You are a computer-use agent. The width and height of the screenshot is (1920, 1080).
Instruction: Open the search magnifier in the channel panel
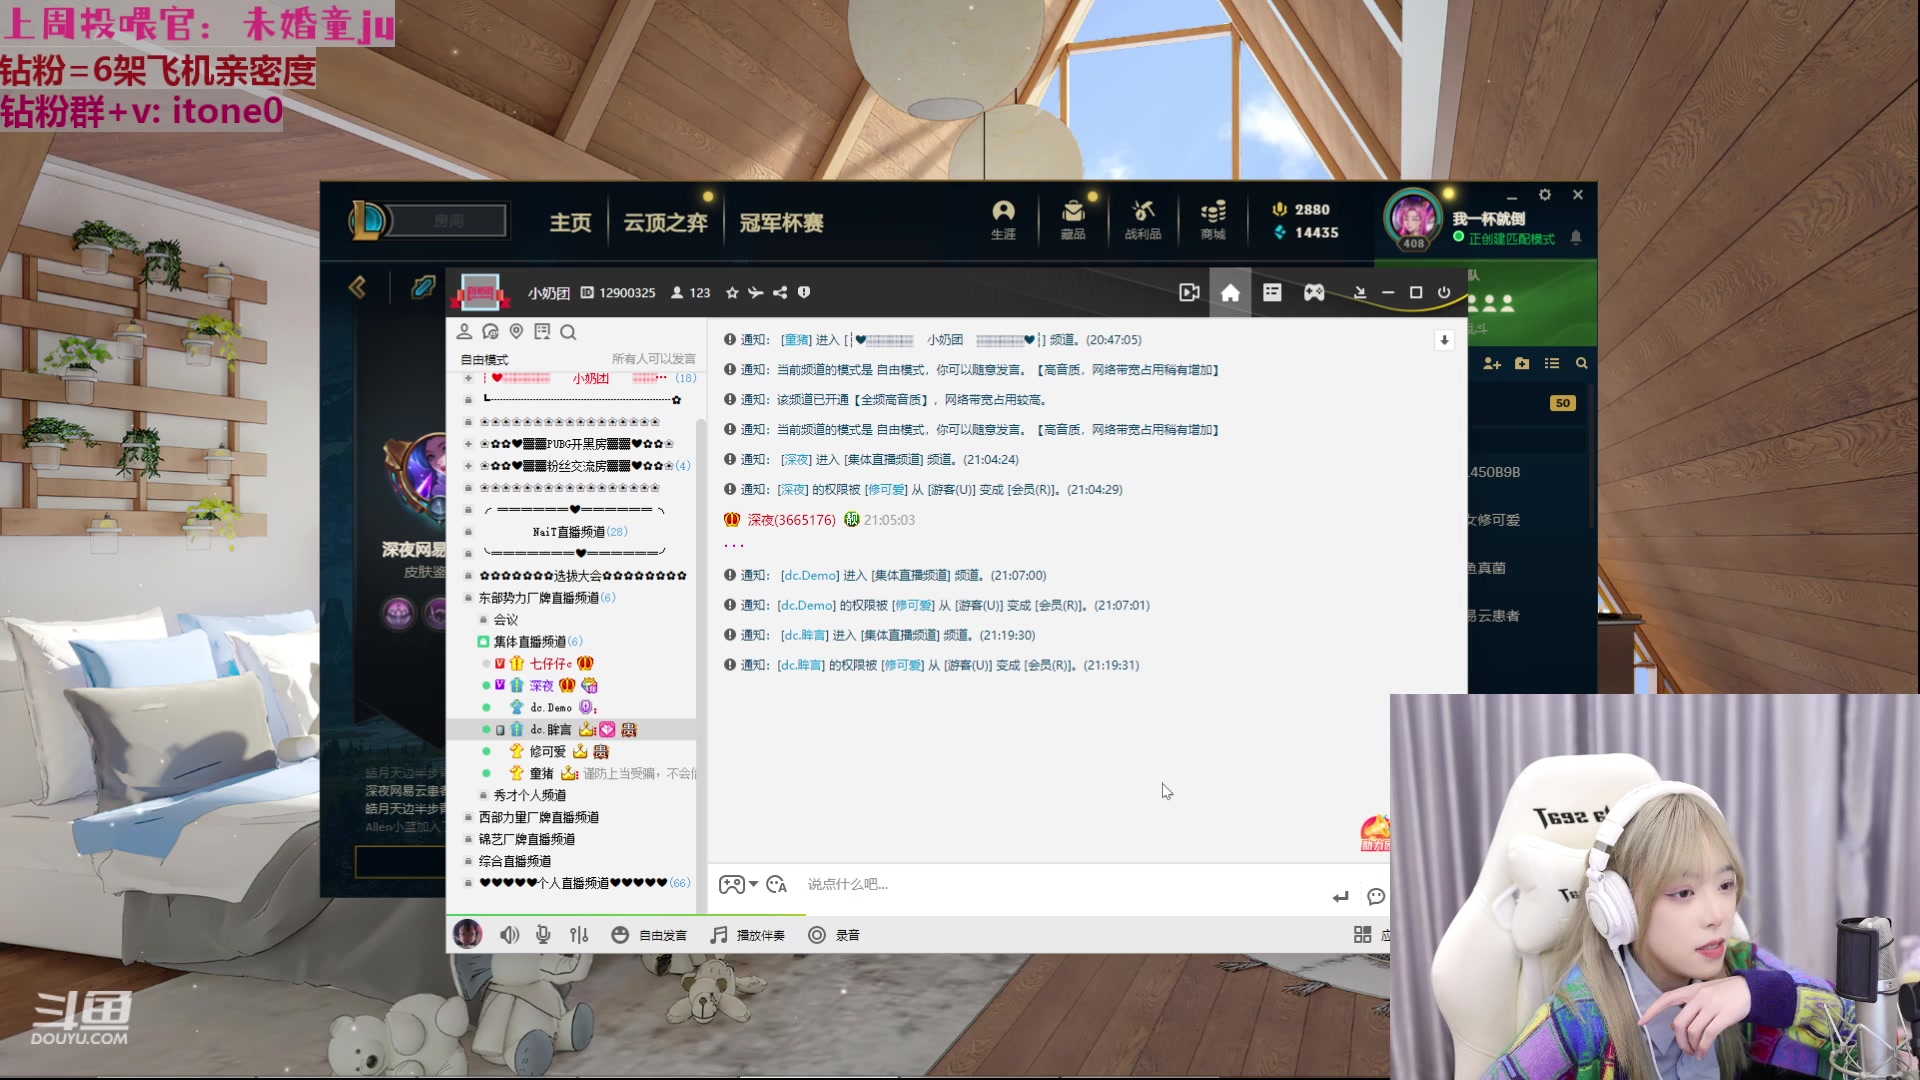[x=569, y=332]
